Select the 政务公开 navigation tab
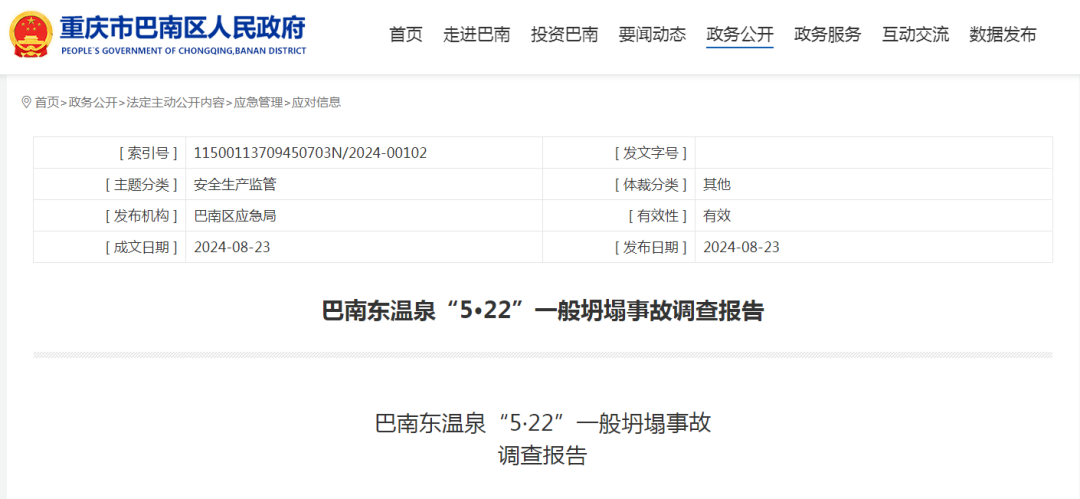Screen dimensions: 1080x499 pos(740,34)
